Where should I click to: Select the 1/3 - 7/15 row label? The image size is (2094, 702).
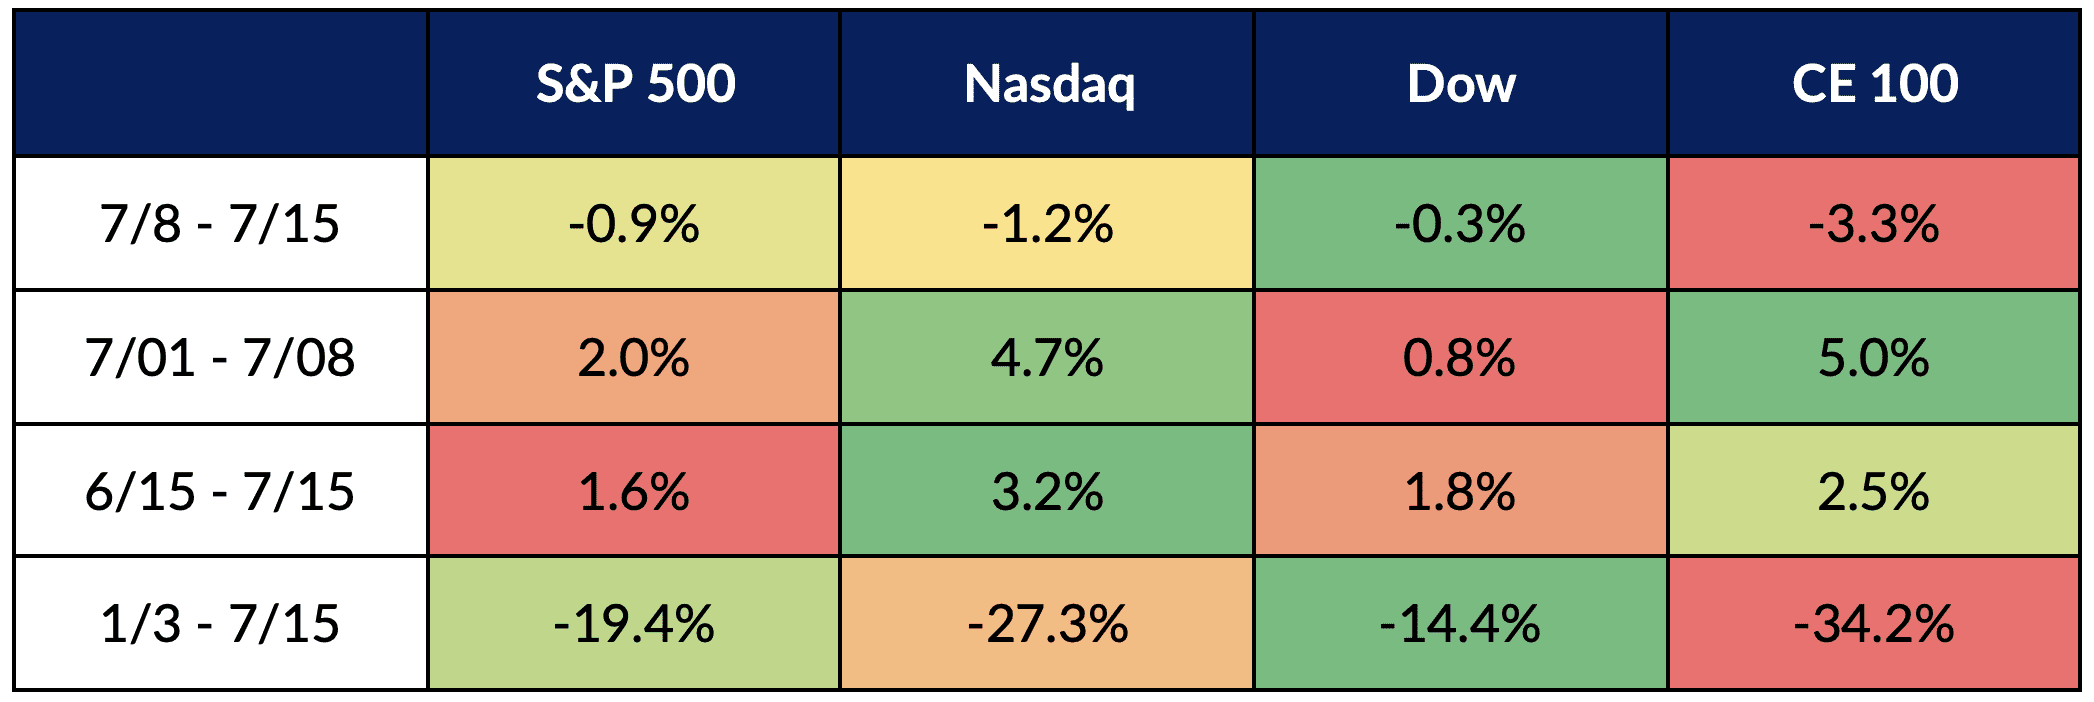pyautogui.click(x=220, y=624)
